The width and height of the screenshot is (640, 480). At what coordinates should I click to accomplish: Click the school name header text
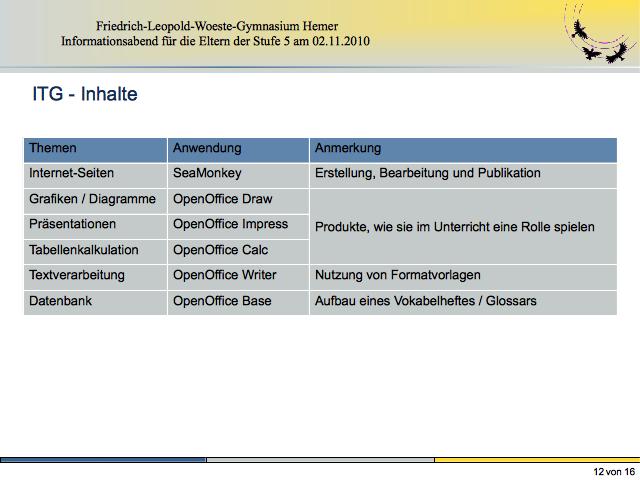click(x=231, y=25)
